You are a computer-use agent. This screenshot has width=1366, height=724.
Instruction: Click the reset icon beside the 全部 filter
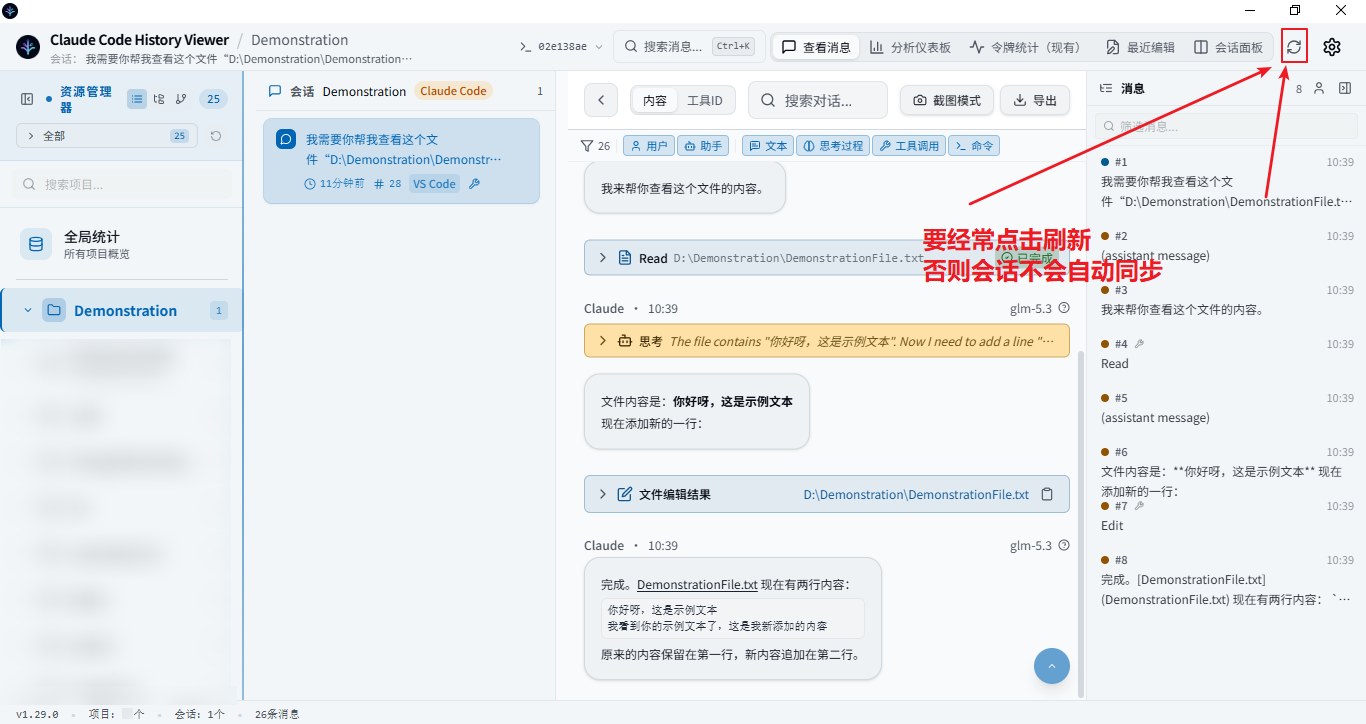(216, 136)
